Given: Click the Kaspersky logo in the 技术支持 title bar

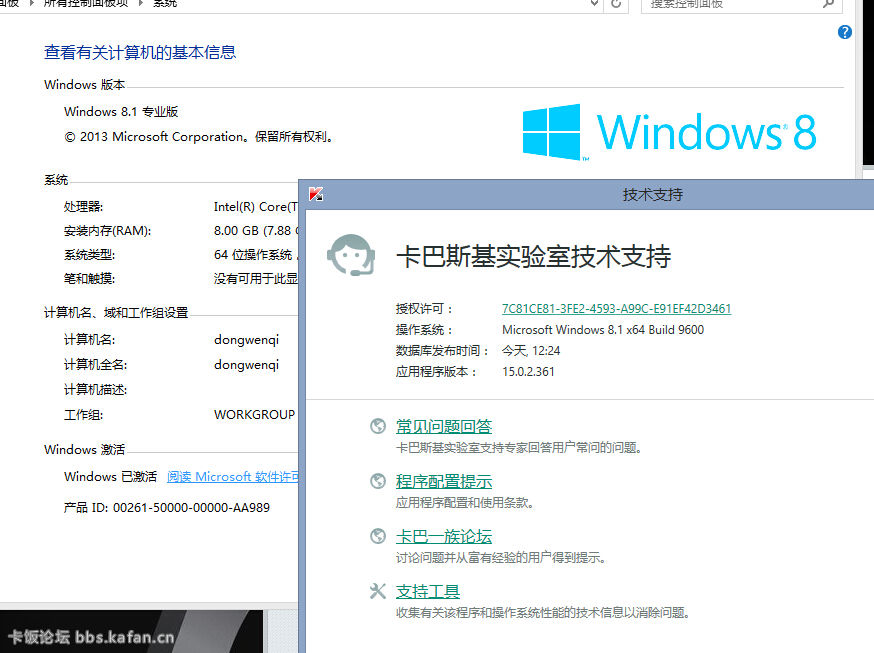Looking at the screenshot, I should (316, 194).
